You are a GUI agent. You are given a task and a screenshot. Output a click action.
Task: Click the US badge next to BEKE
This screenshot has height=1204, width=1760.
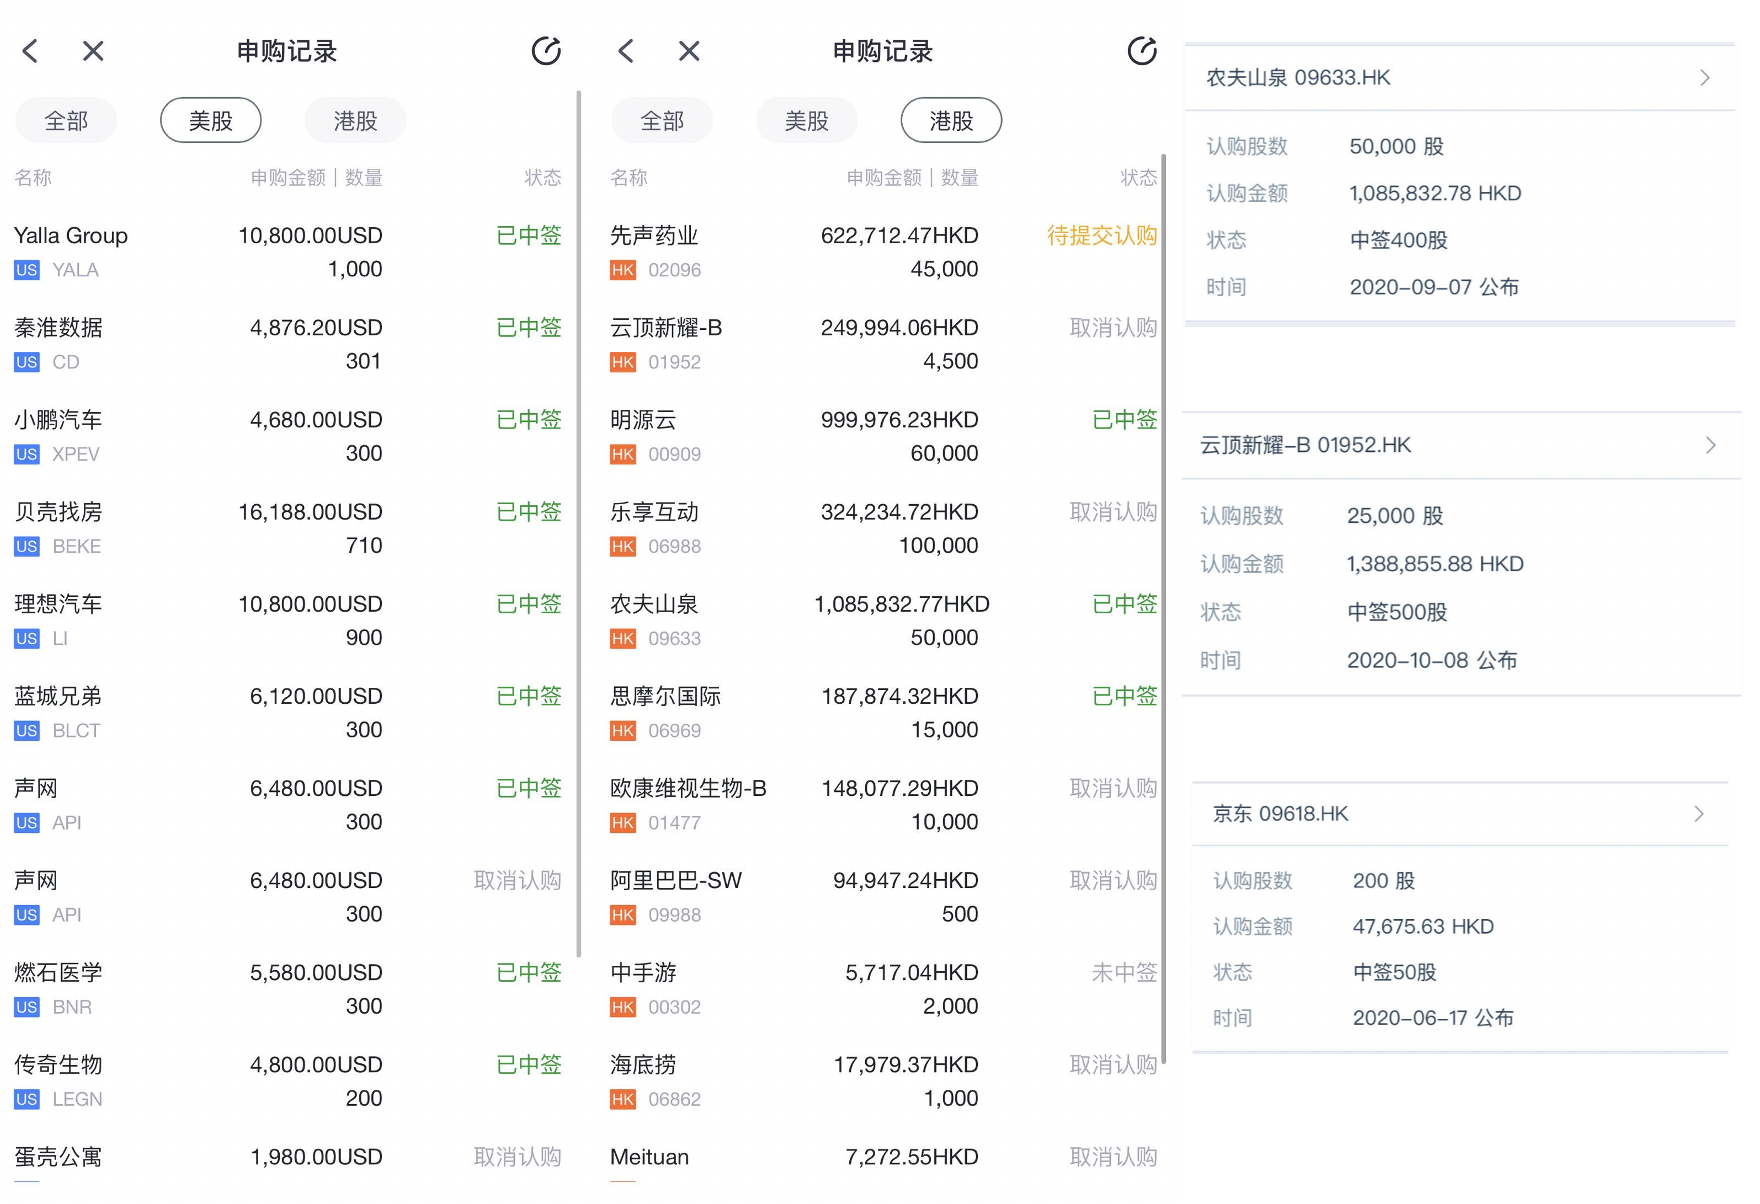[x=27, y=546]
